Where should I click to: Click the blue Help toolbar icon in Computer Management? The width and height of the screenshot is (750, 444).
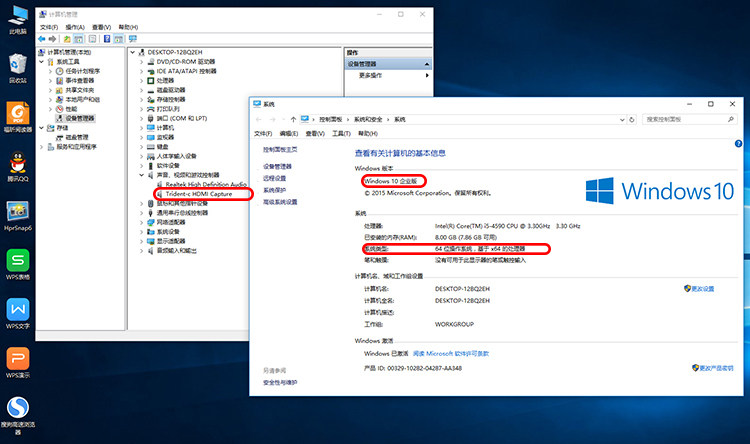tap(107, 39)
